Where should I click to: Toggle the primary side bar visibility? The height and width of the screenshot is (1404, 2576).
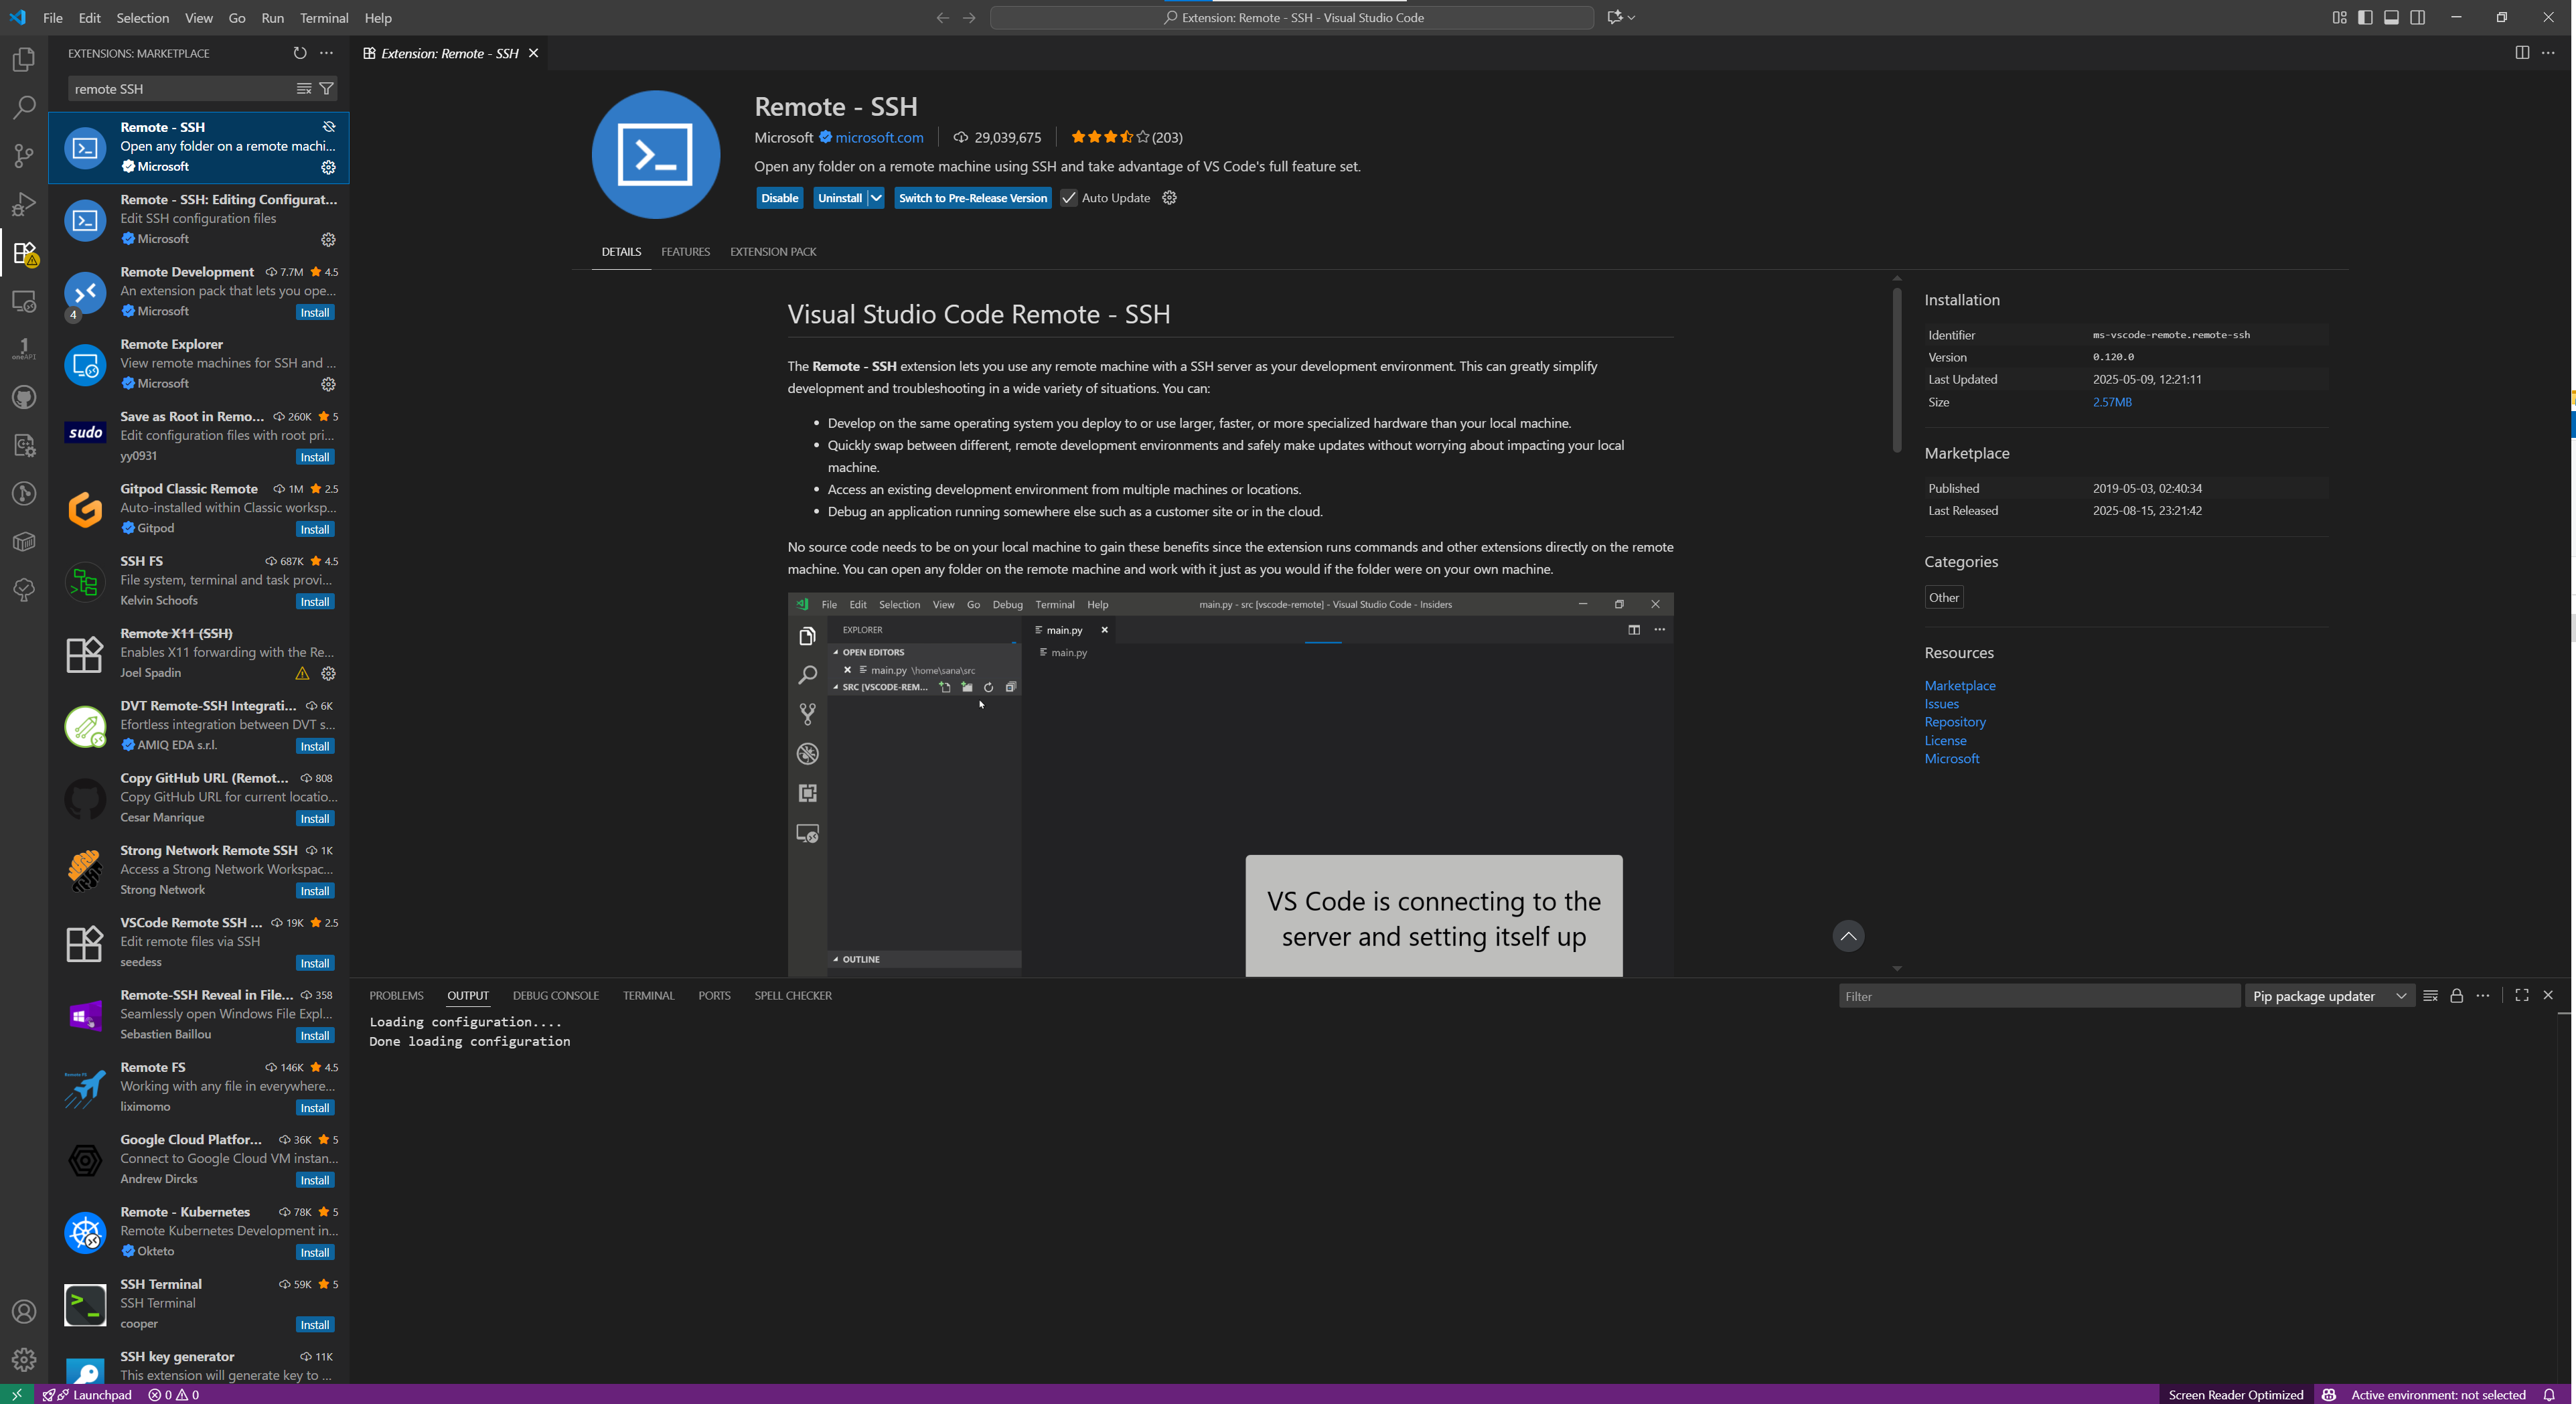pos(2364,17)
